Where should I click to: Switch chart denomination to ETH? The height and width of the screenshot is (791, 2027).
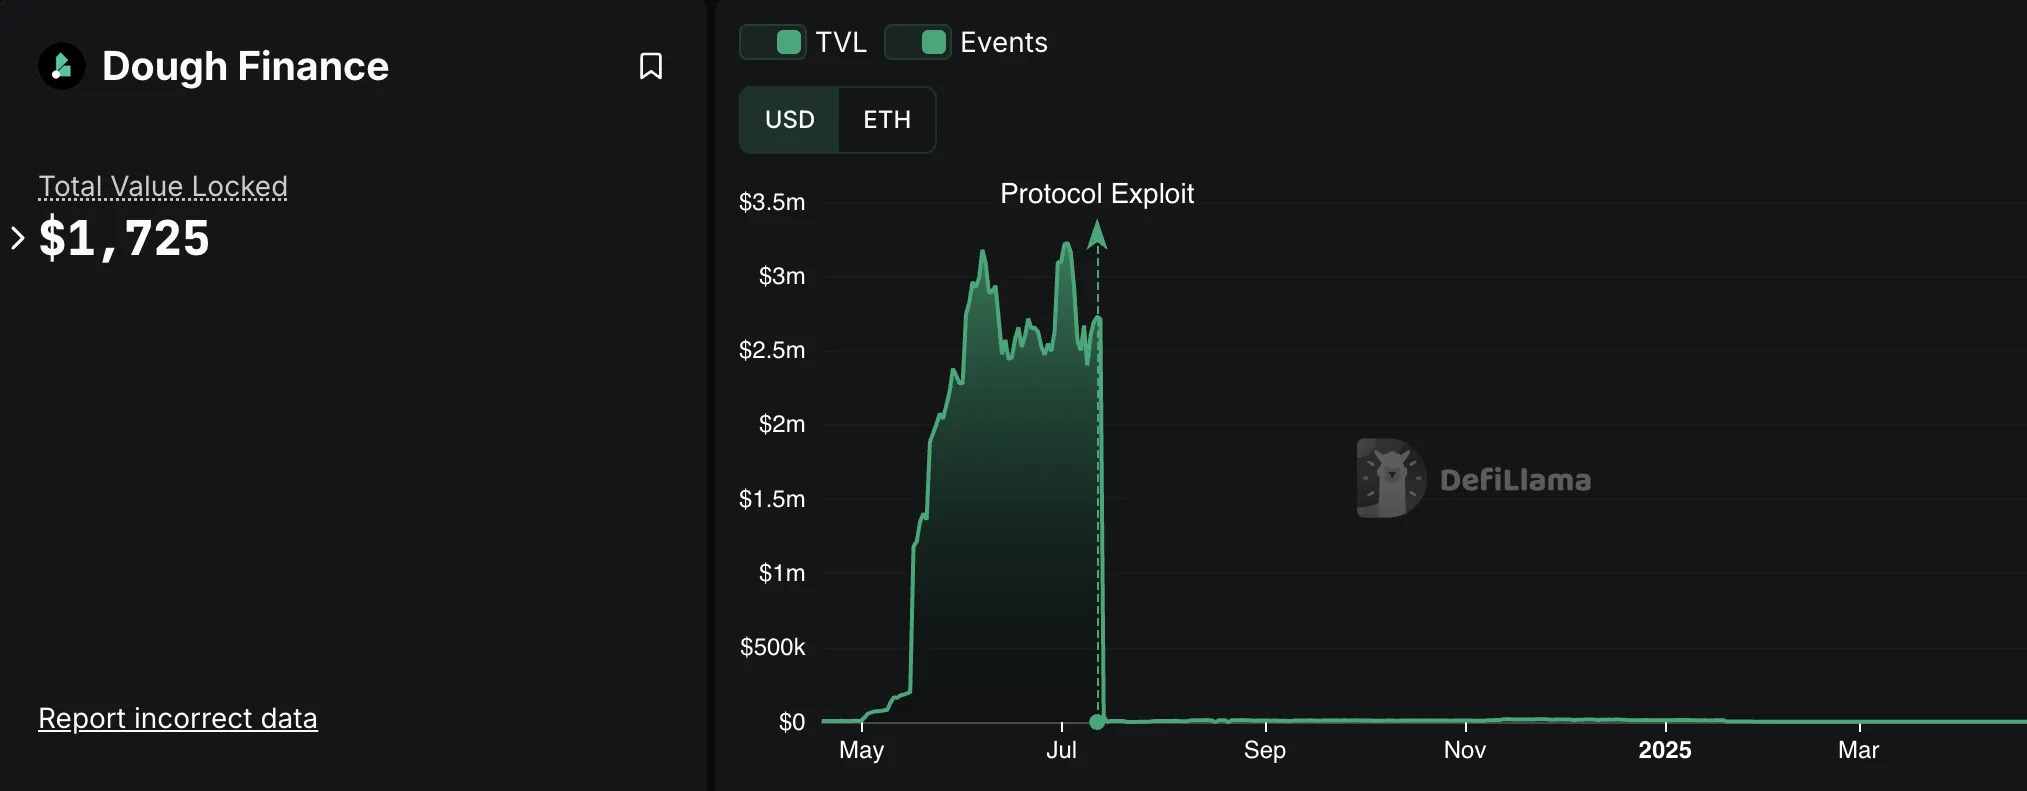point(887,120)
